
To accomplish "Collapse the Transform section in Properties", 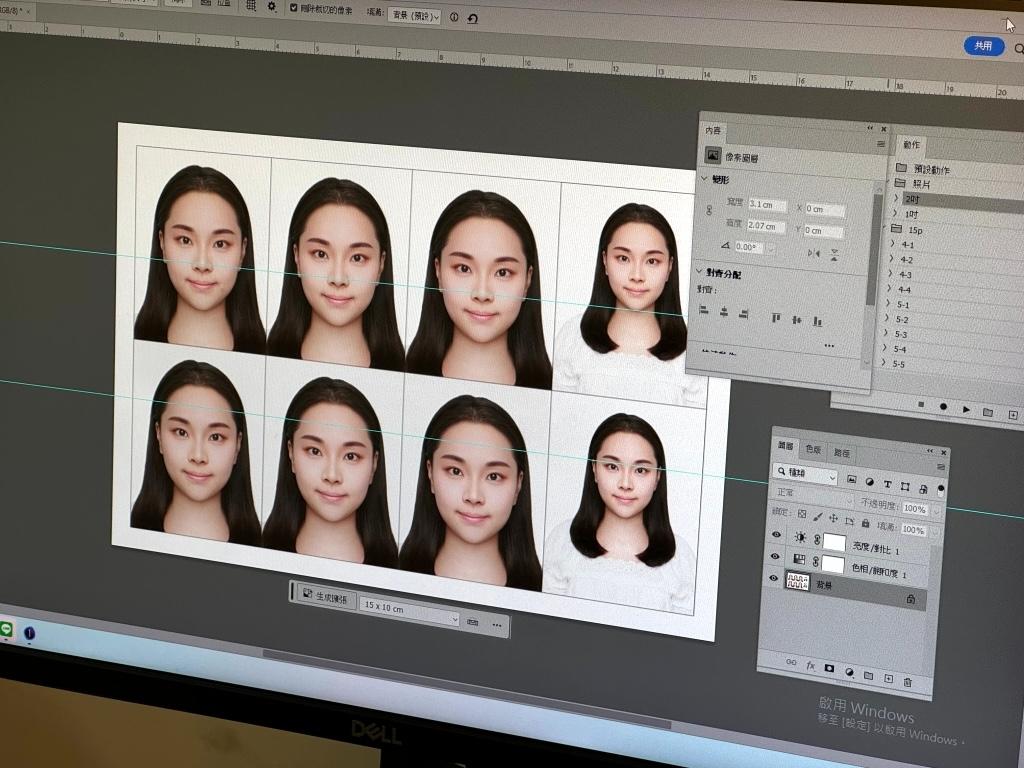I will pos(705,178).
